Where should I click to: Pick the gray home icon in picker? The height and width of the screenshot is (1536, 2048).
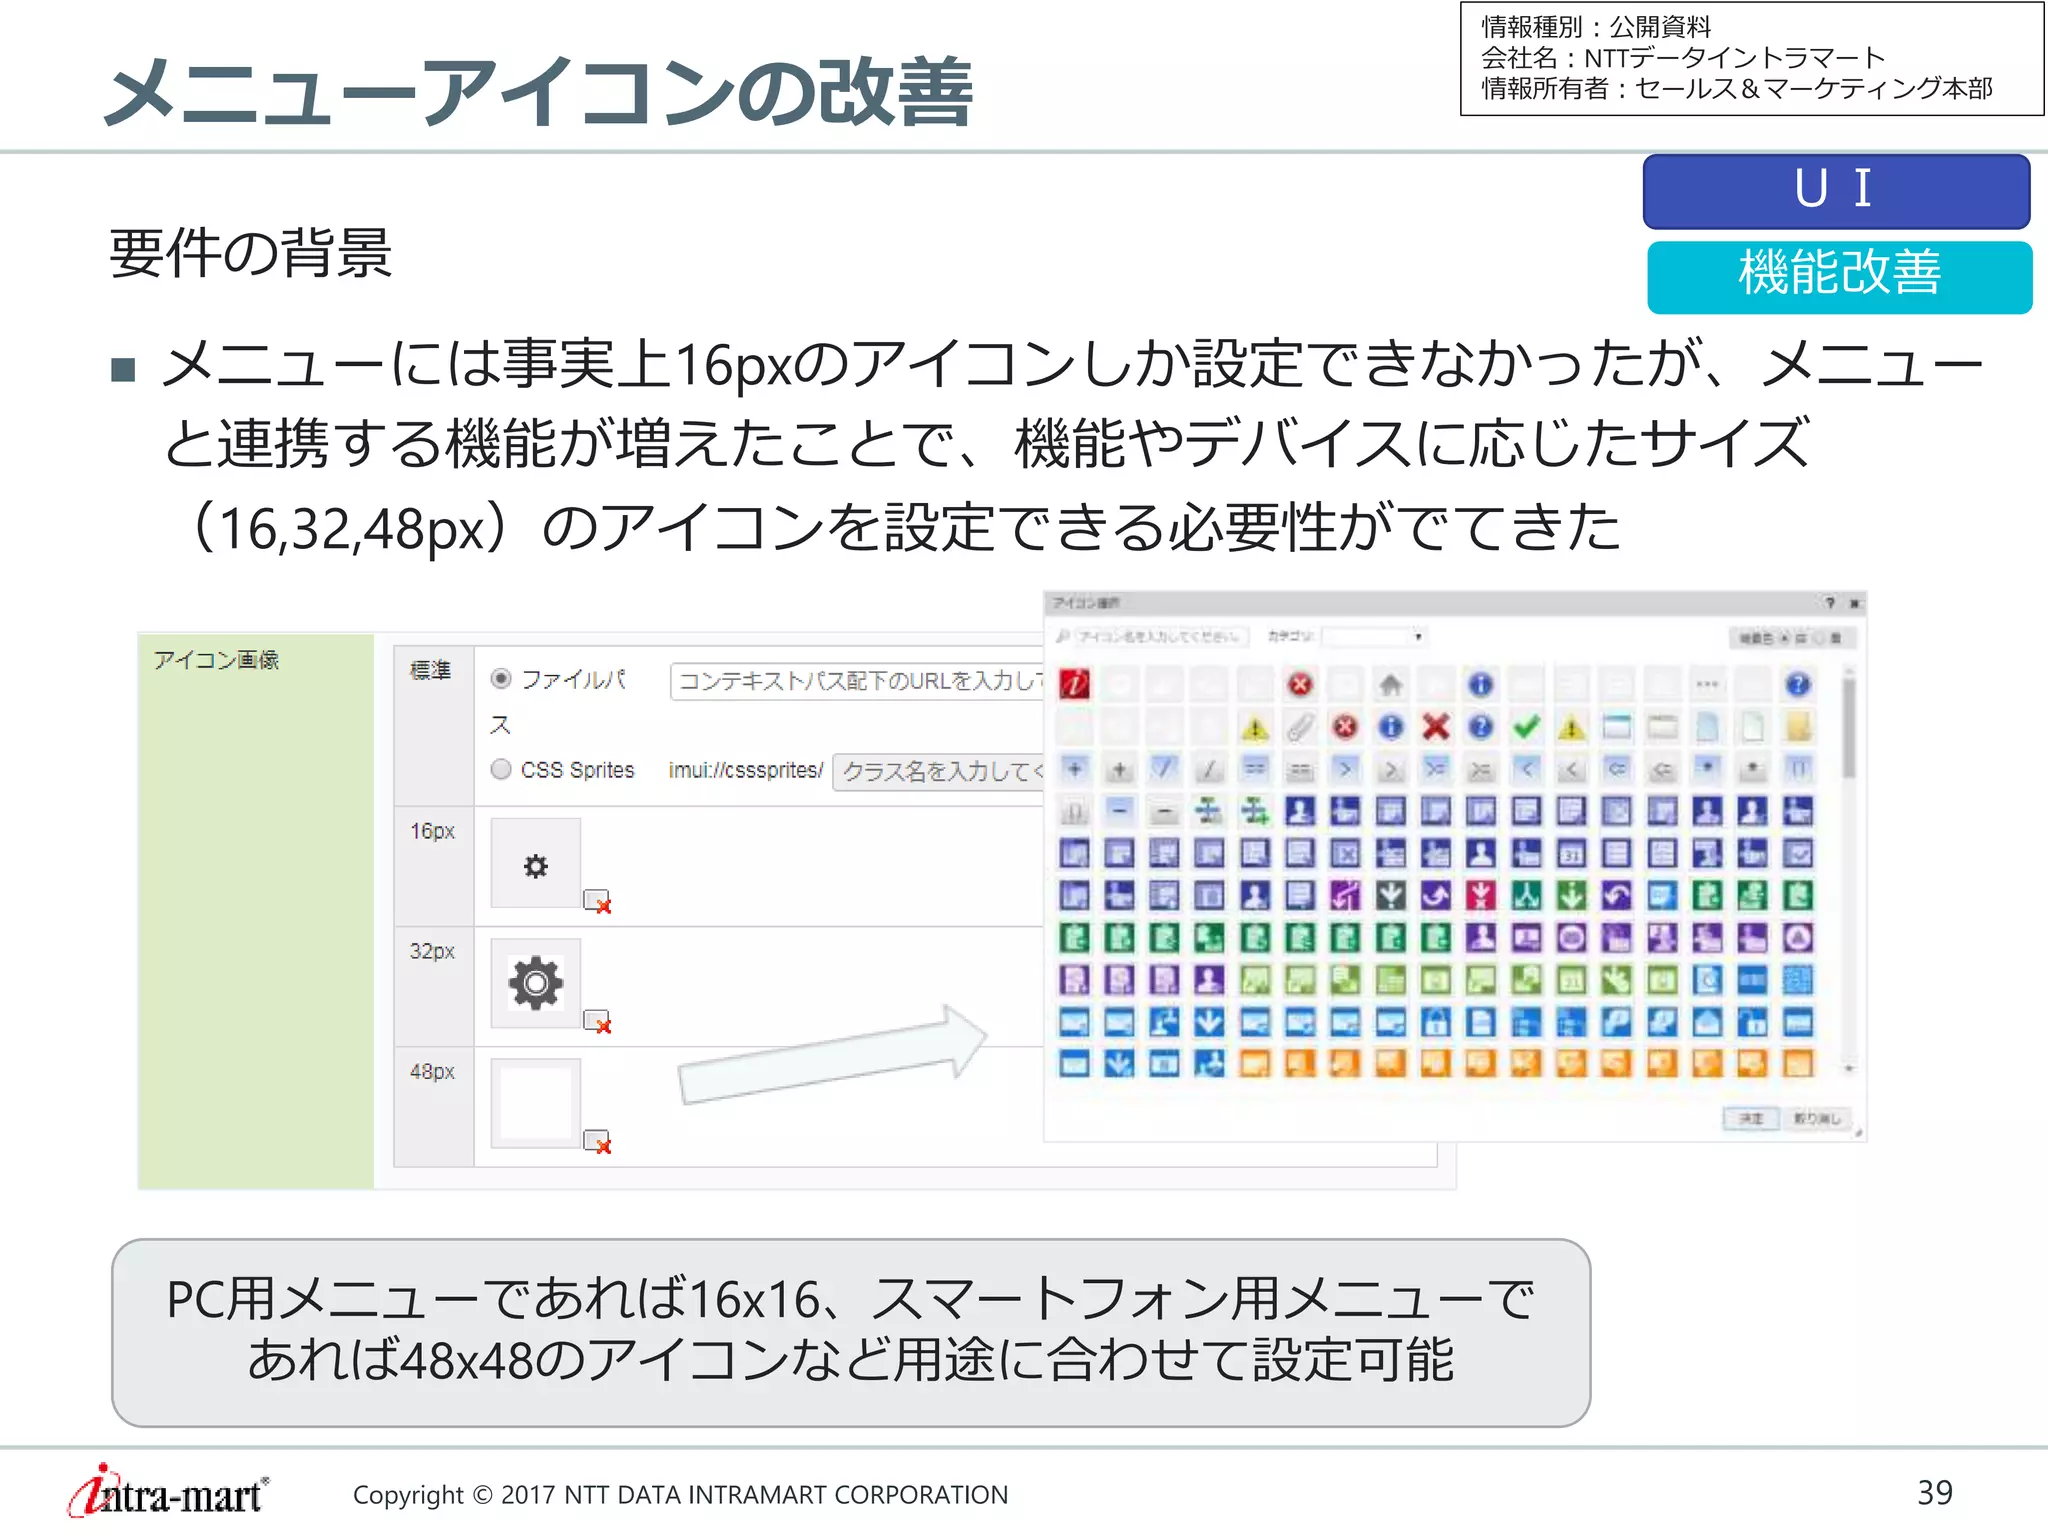1390,684
